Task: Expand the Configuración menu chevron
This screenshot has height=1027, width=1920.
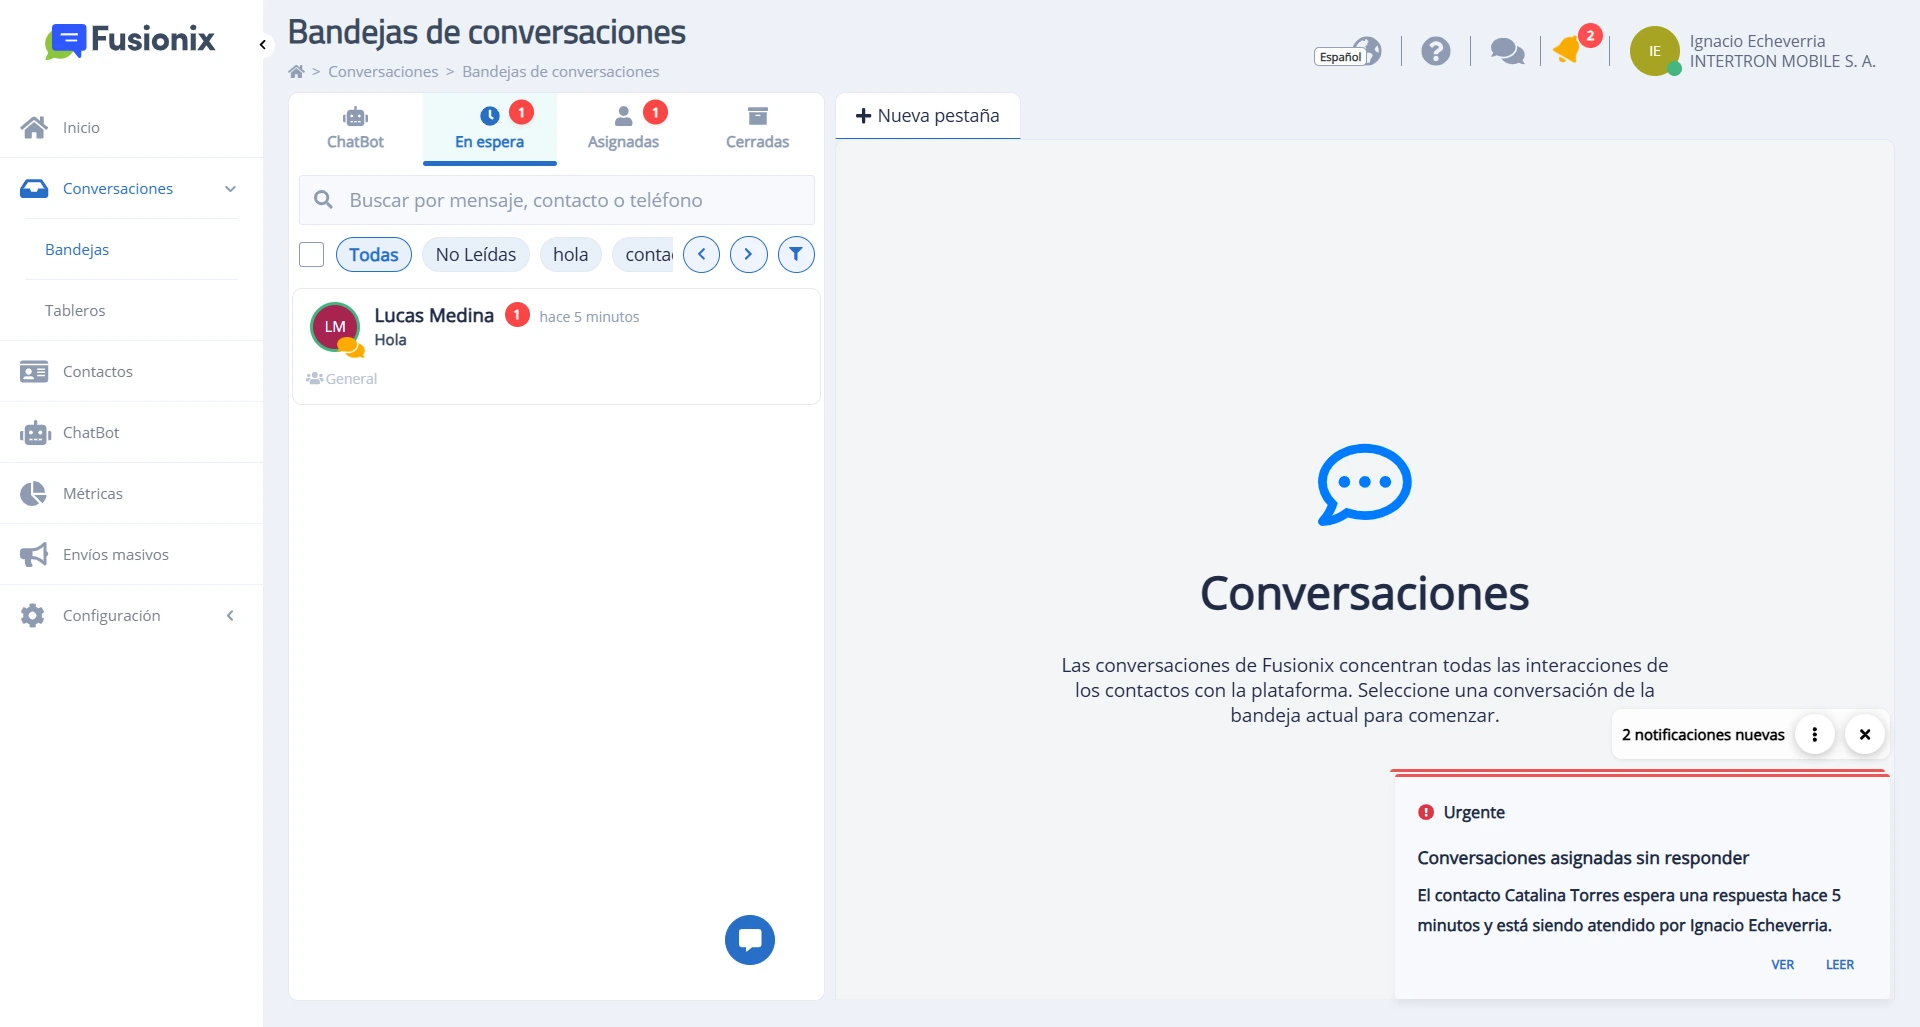Action: click(231, 616)
